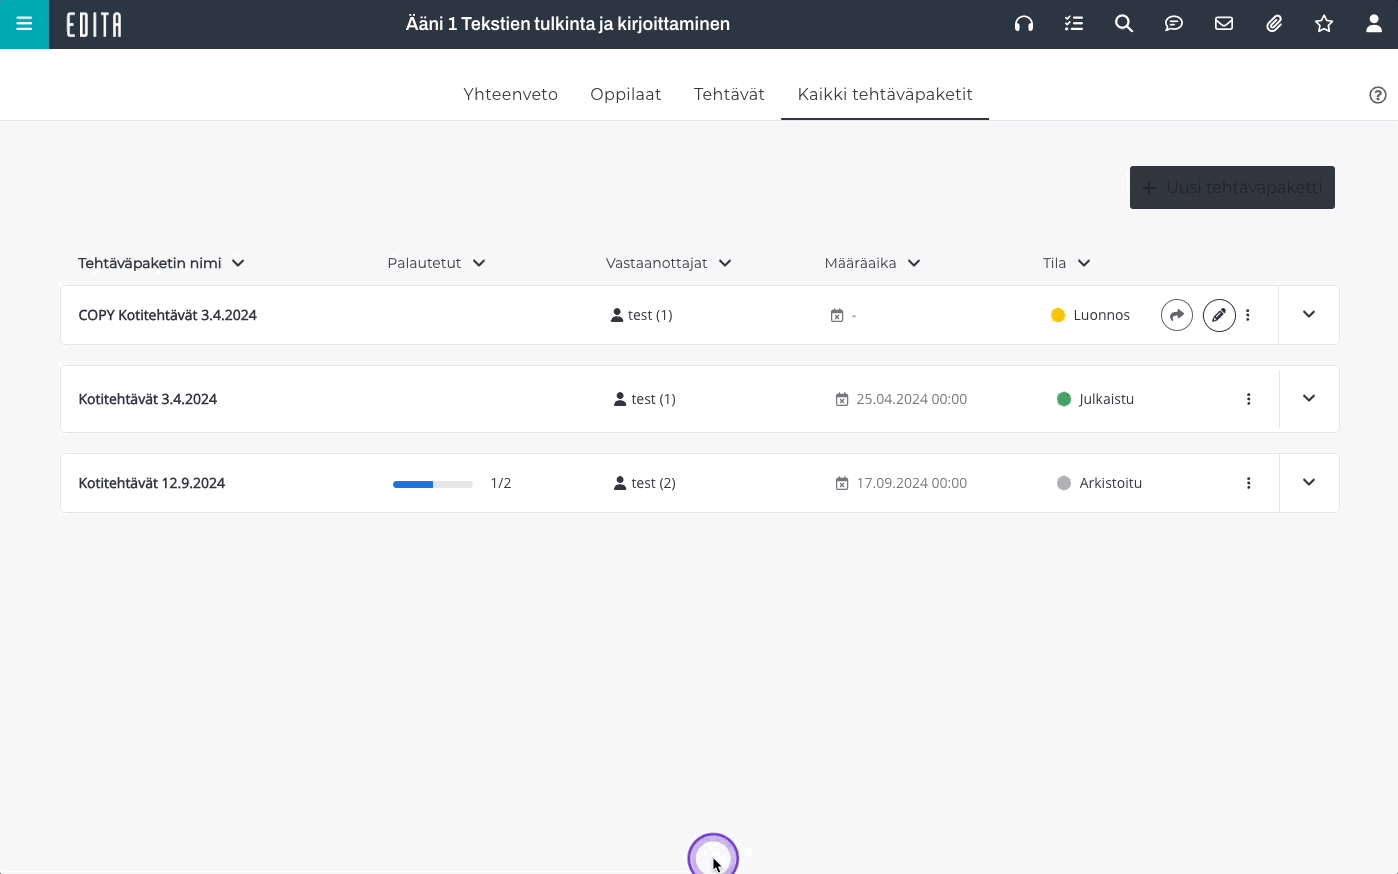
Task: Open three-dot menu for Kotitehtävät 12.9.2024
Action: coord(1249,483)
